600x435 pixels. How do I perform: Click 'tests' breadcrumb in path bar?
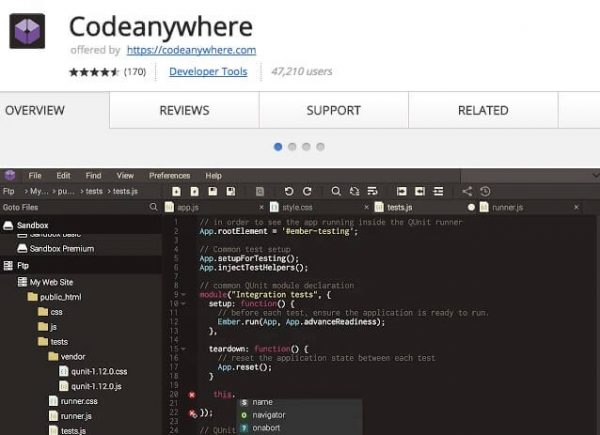tap(94, 191)
